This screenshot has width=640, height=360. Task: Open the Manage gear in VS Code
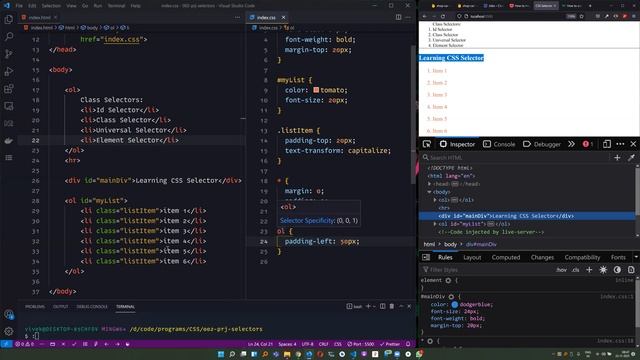pos(9,331)
